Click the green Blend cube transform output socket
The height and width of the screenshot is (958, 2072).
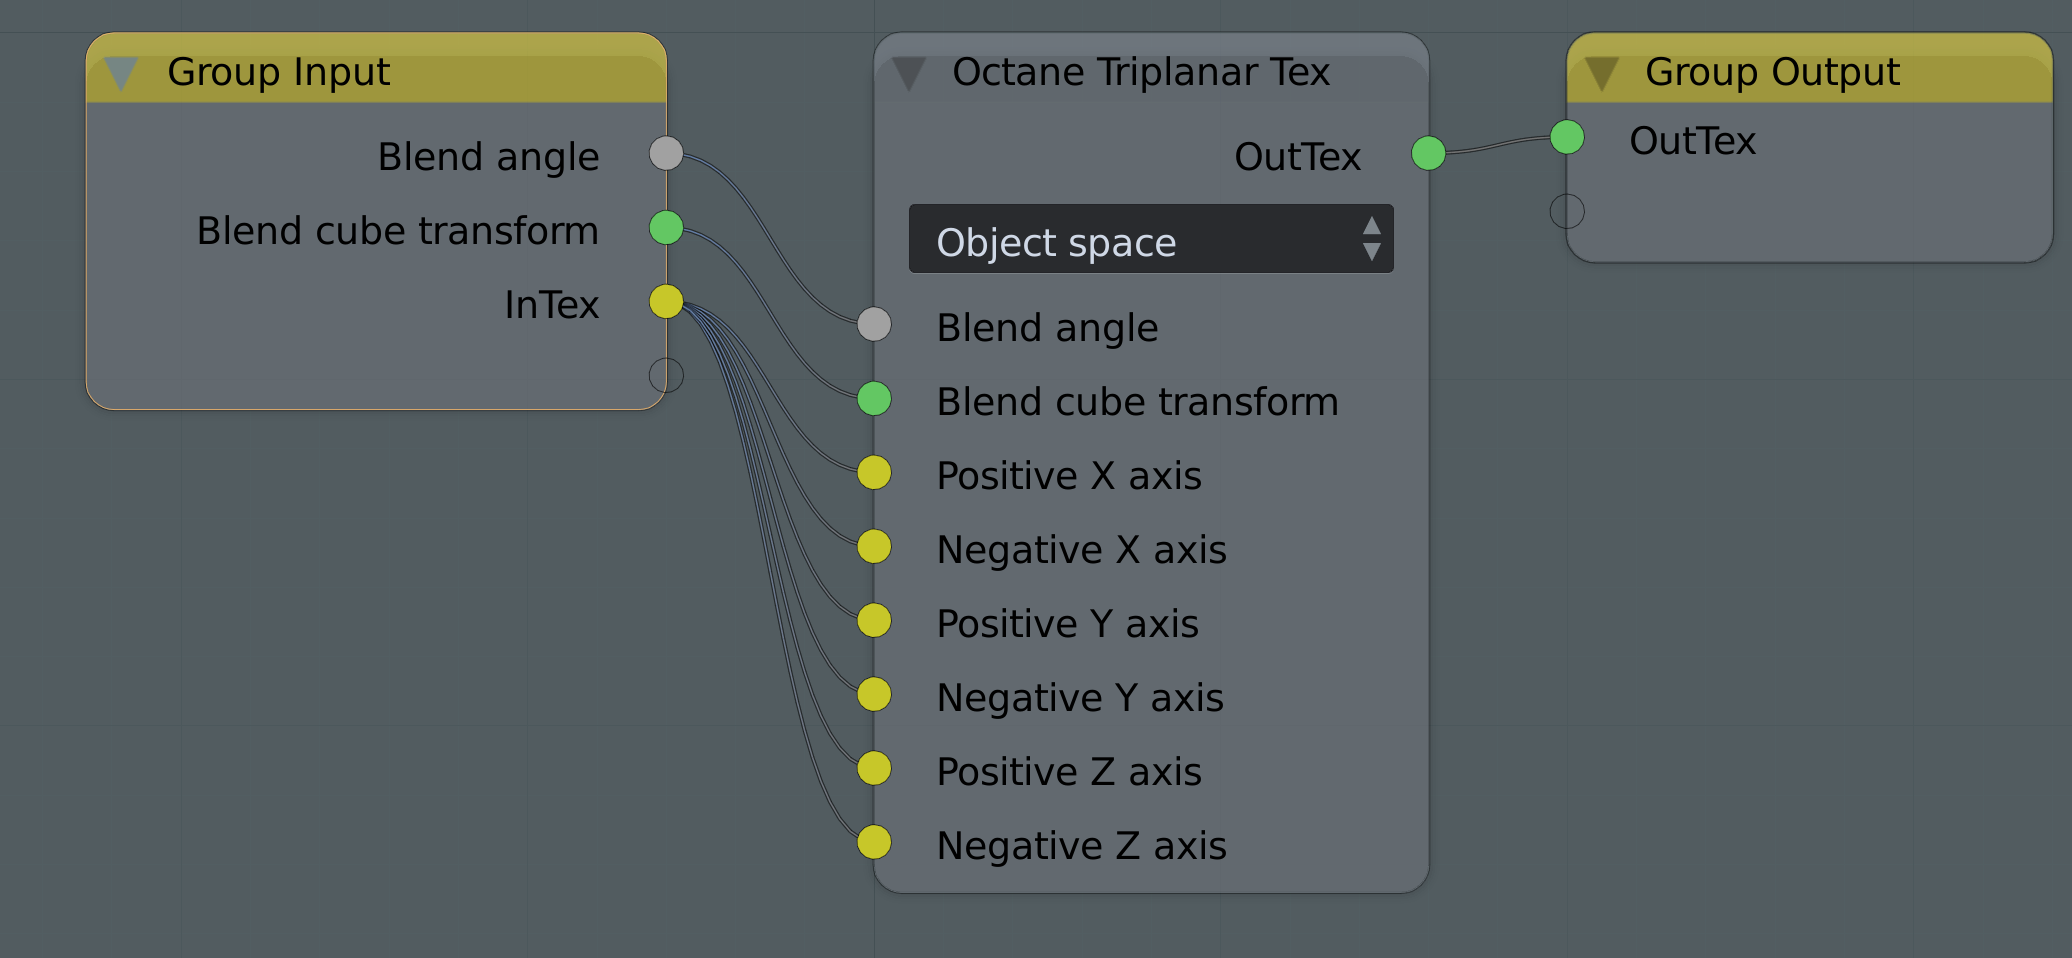pyautogui.click(x=666, y=227)
